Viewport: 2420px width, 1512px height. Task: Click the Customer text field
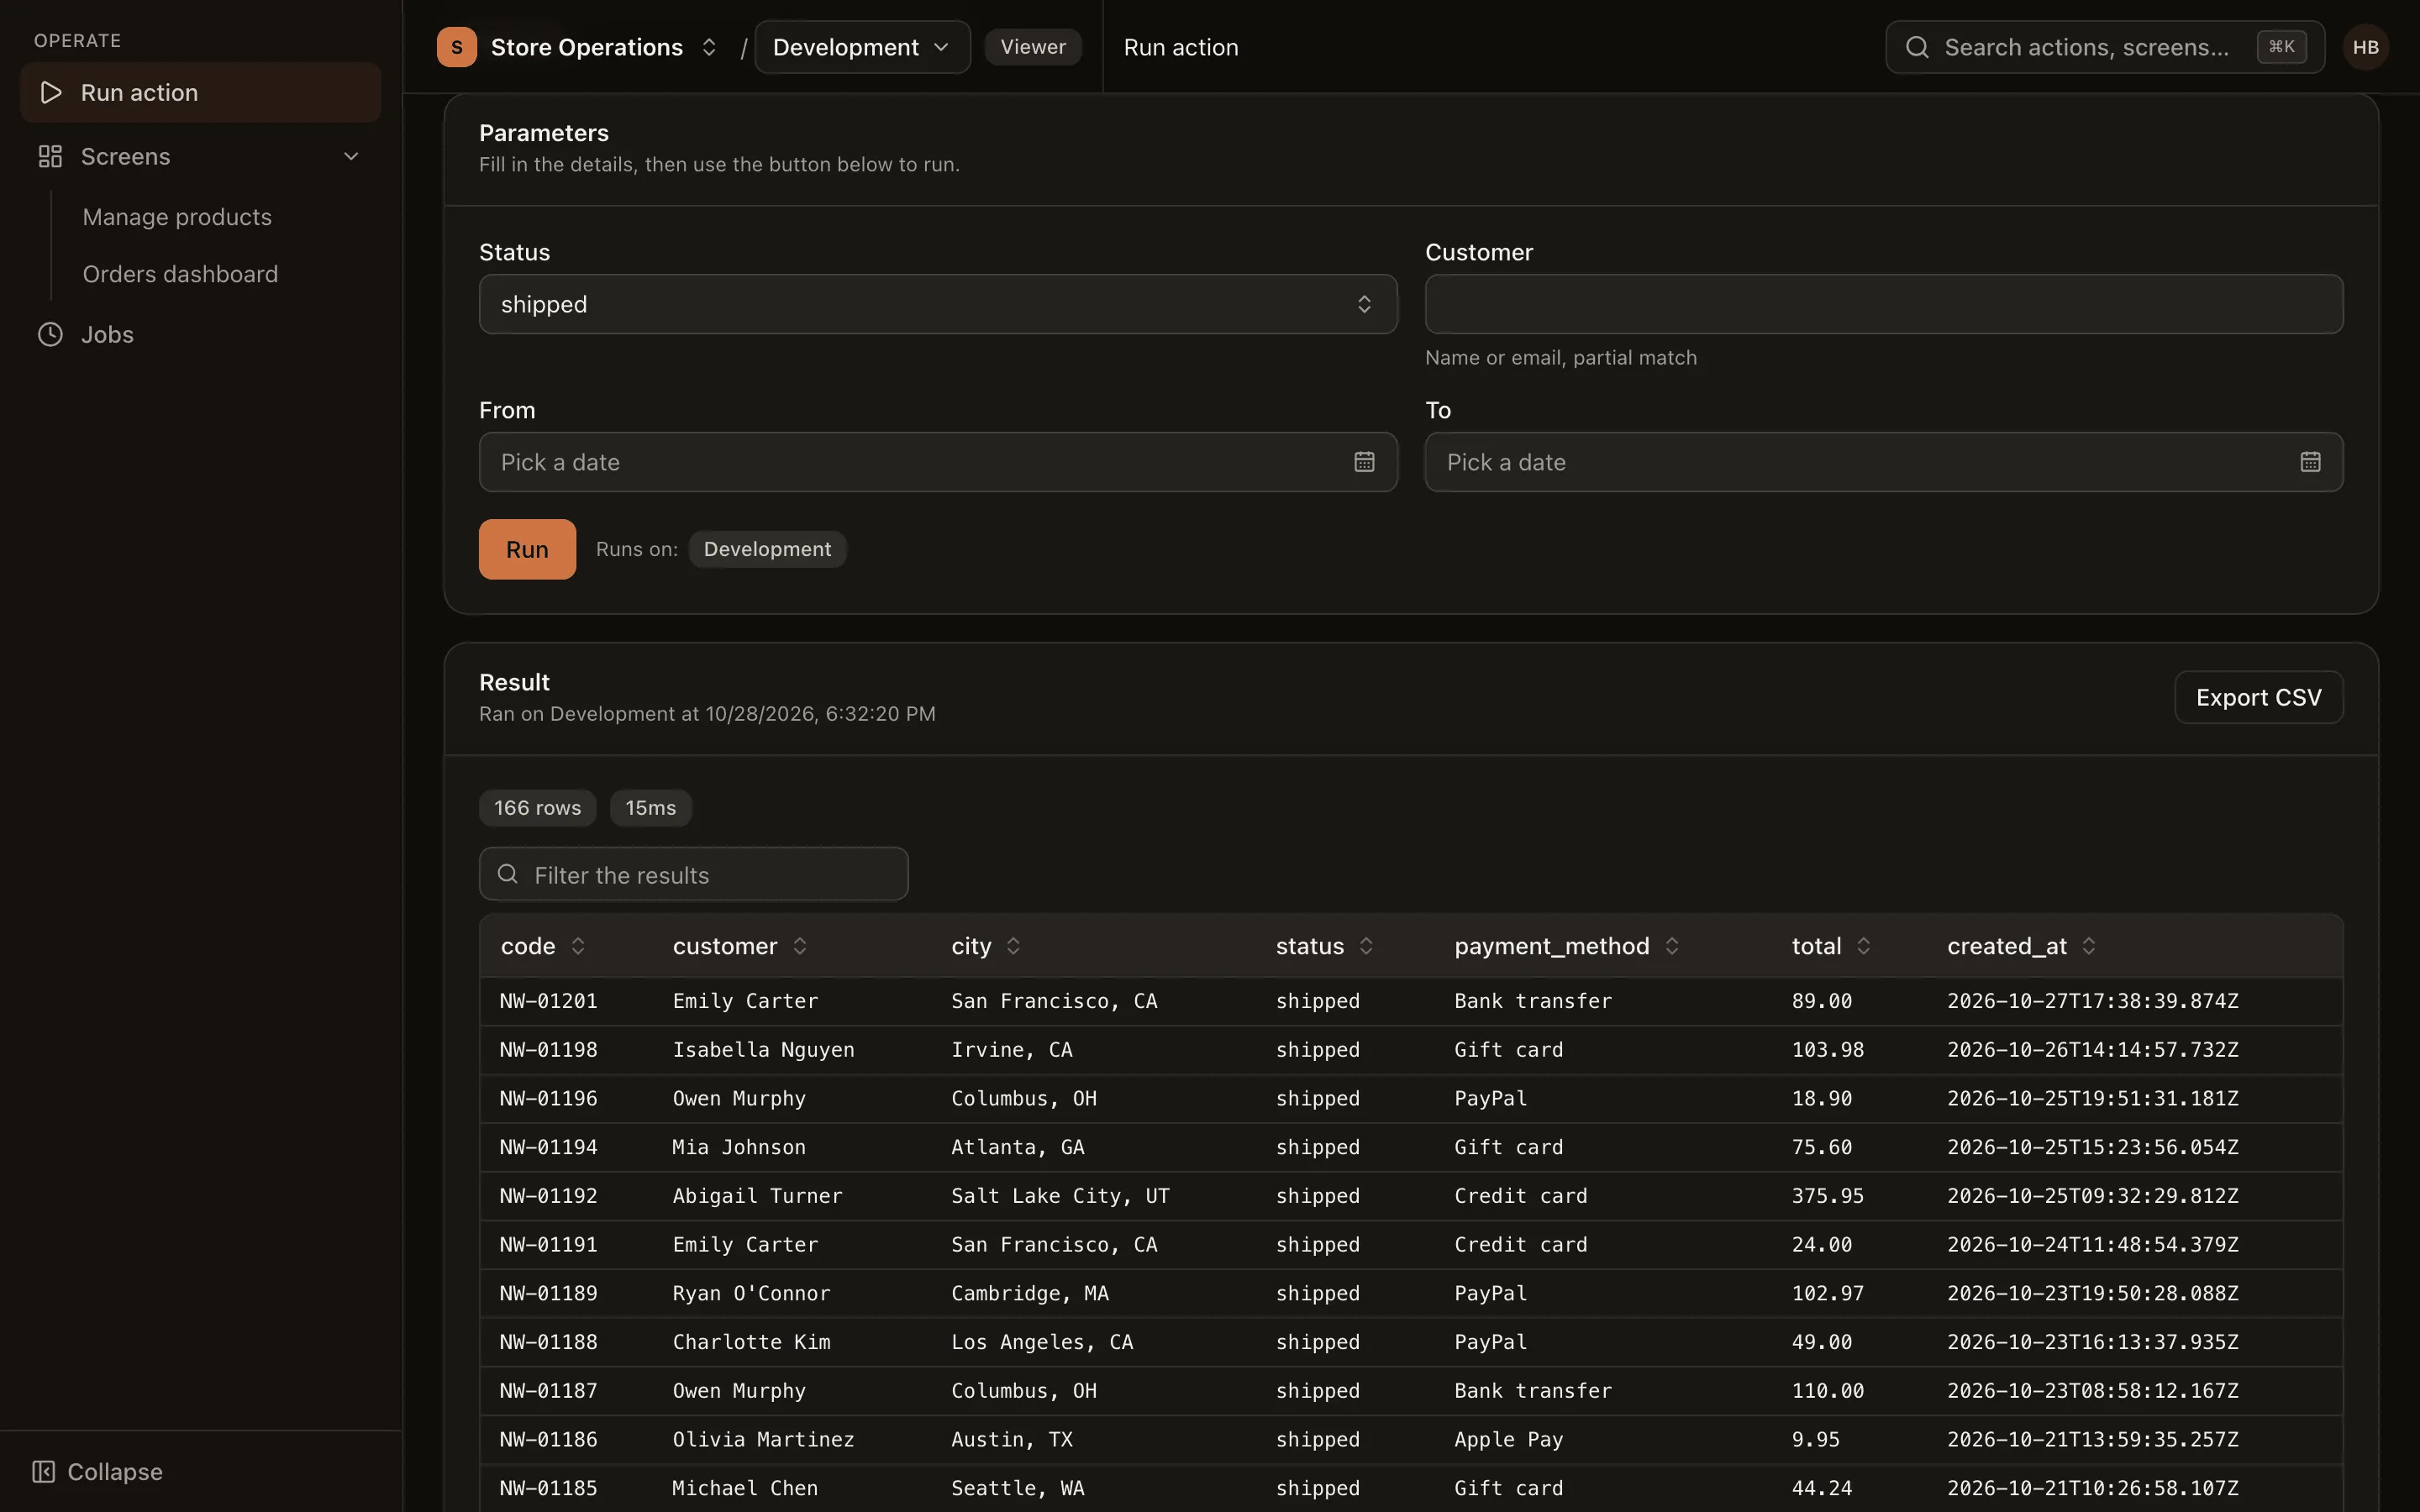coord(1884,304)
